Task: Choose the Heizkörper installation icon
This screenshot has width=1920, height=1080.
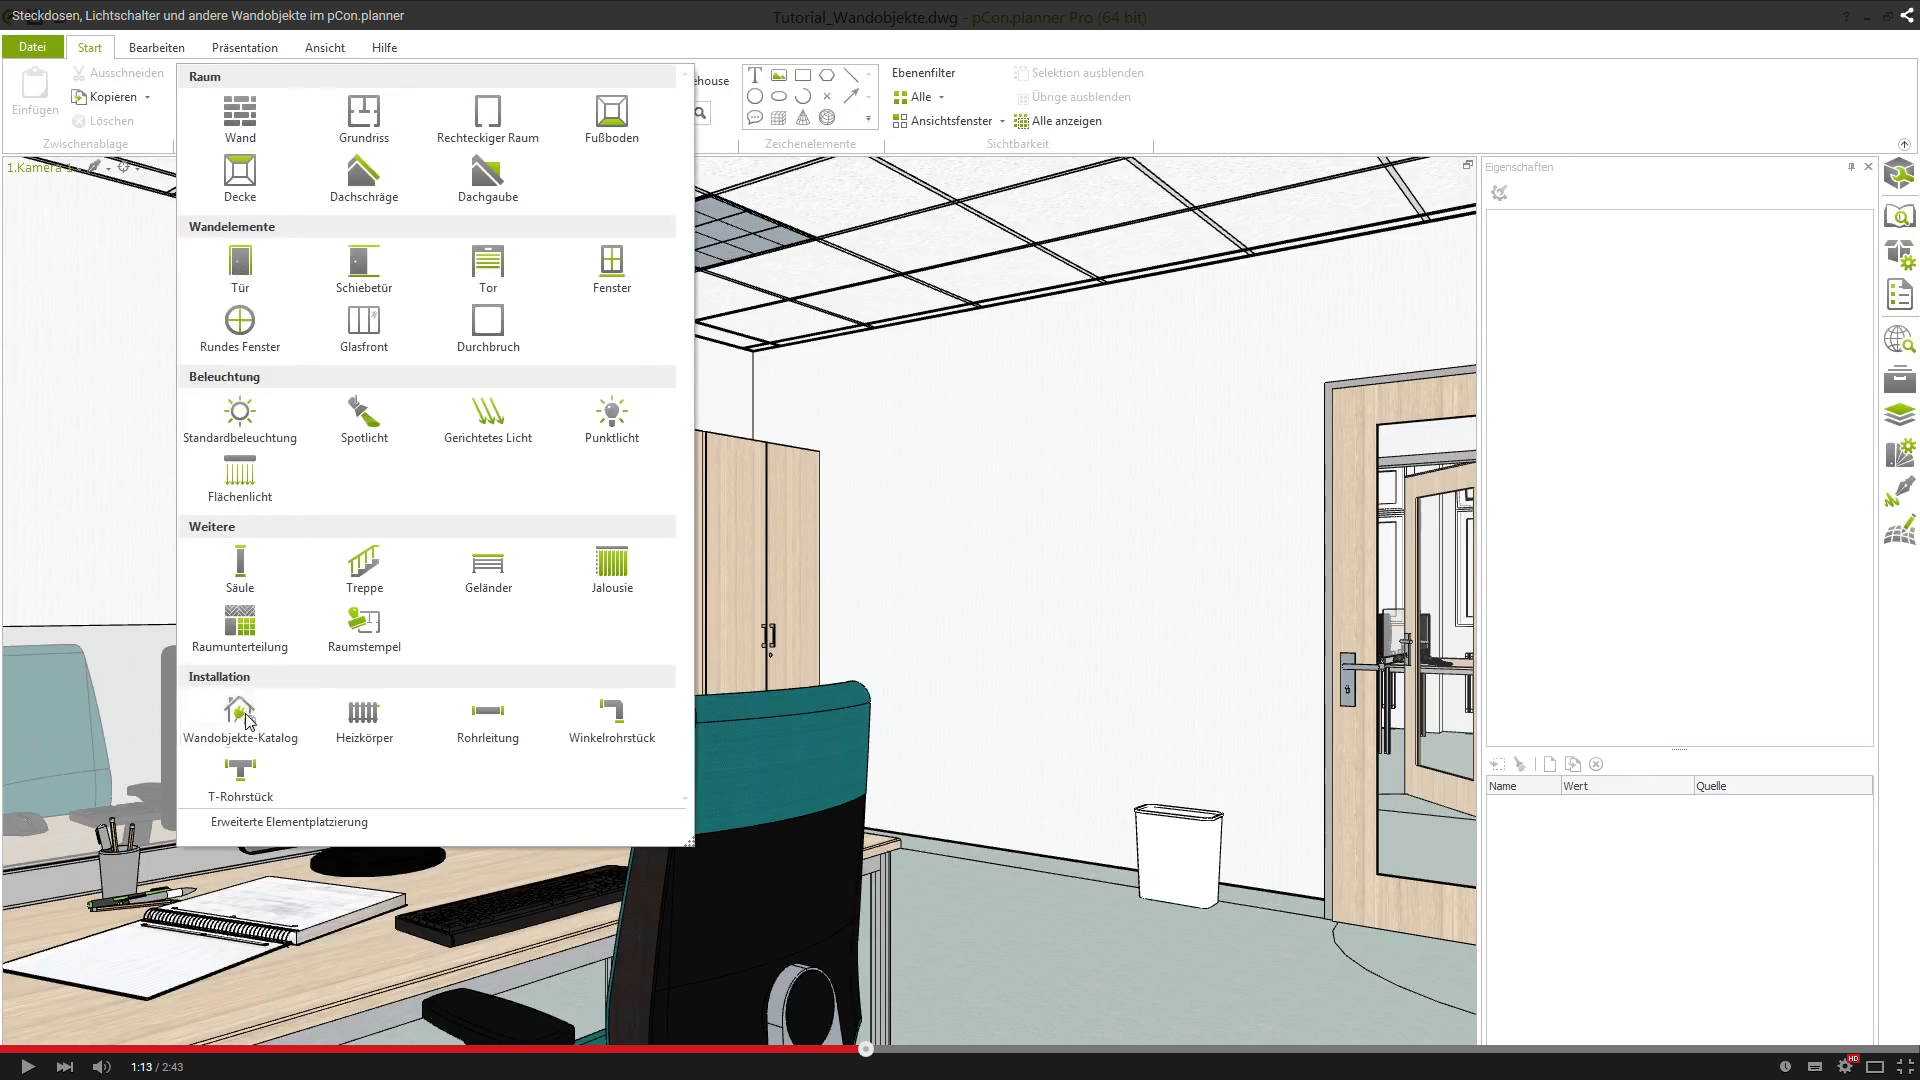Action: point(364,713)
